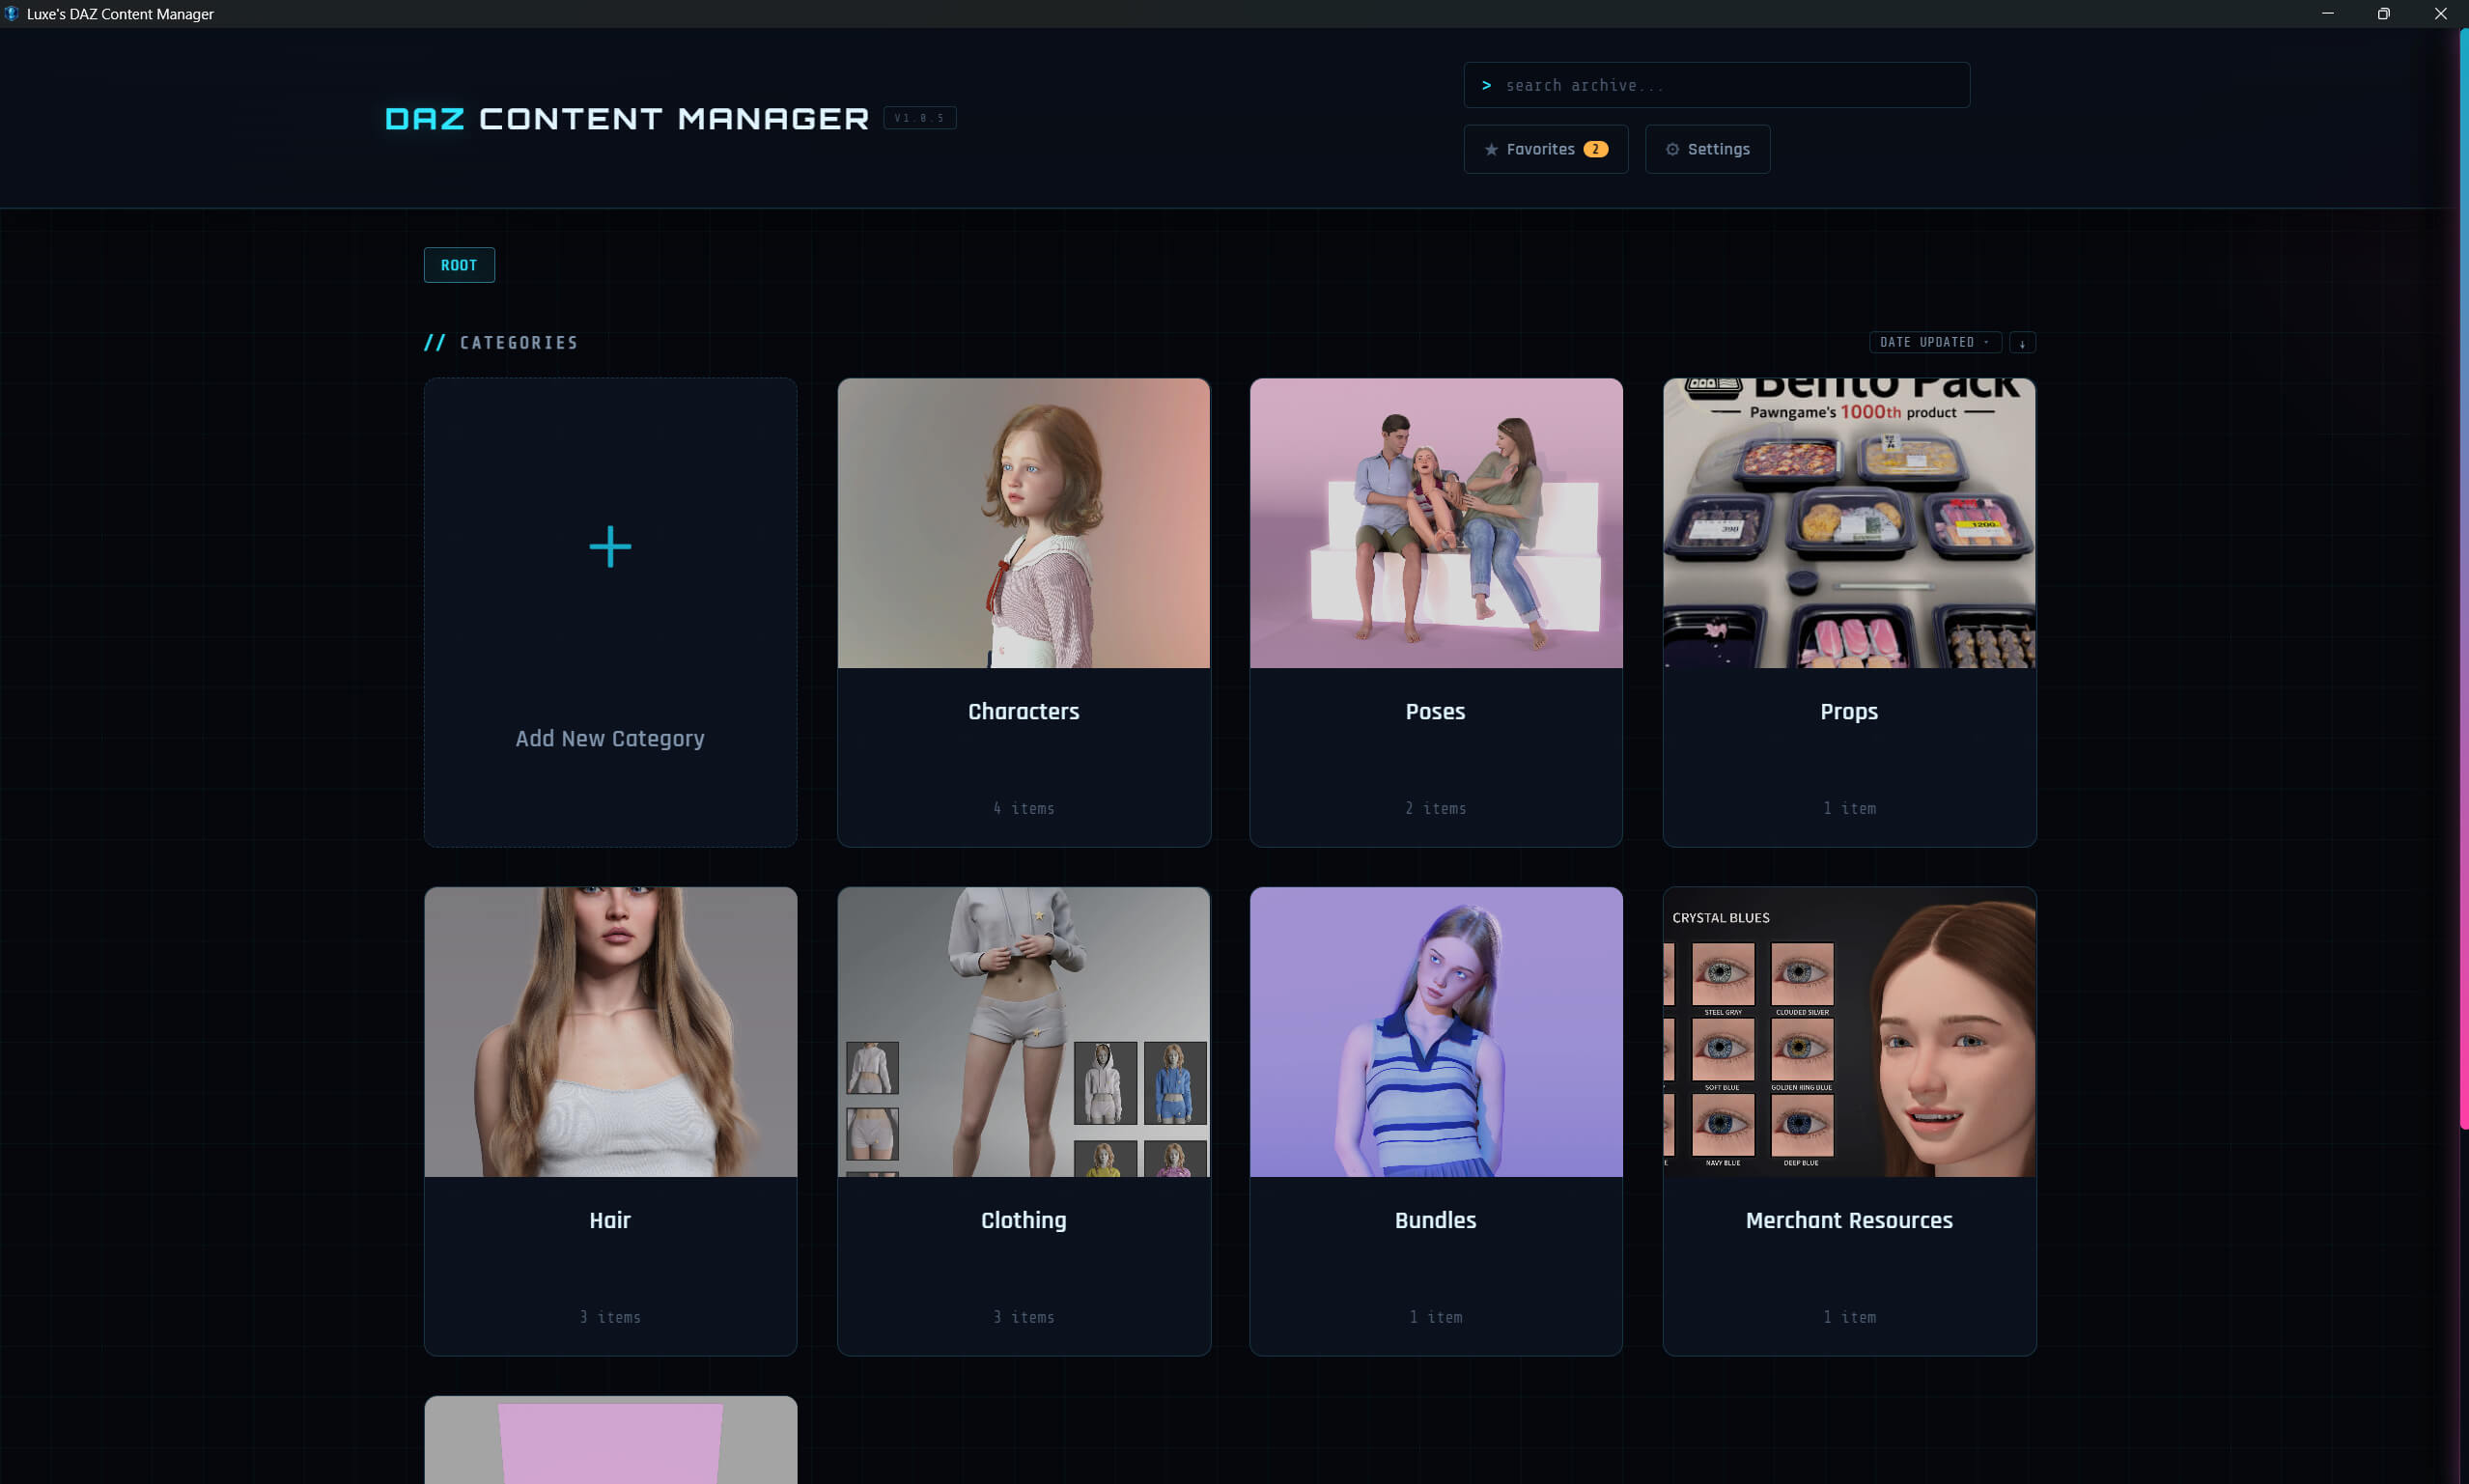Click the Clothing title text

click(1023, 1221)
